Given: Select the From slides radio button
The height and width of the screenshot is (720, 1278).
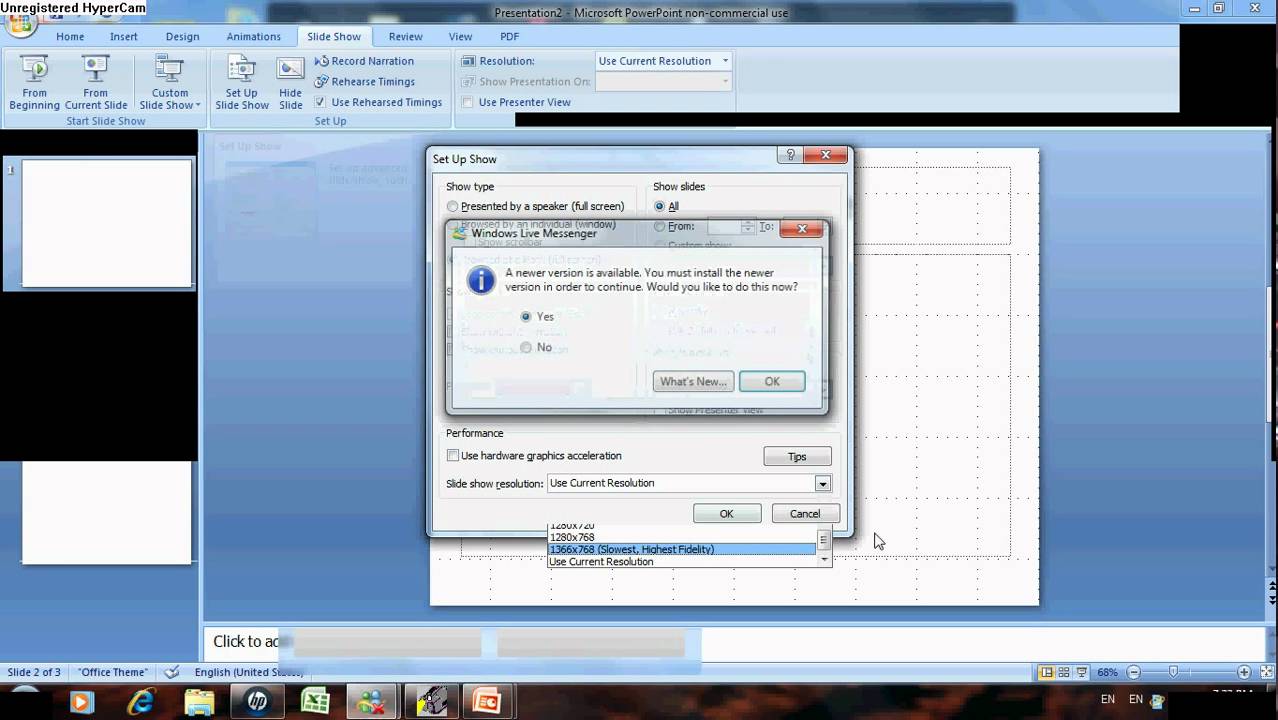Looking at the screenshot, I should click(x=659, y=227).
